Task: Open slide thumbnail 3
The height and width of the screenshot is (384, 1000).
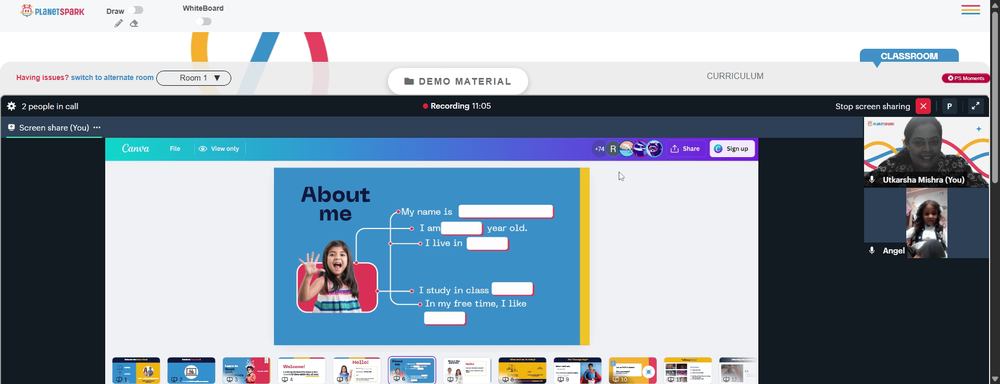Action: coord(246,370)
